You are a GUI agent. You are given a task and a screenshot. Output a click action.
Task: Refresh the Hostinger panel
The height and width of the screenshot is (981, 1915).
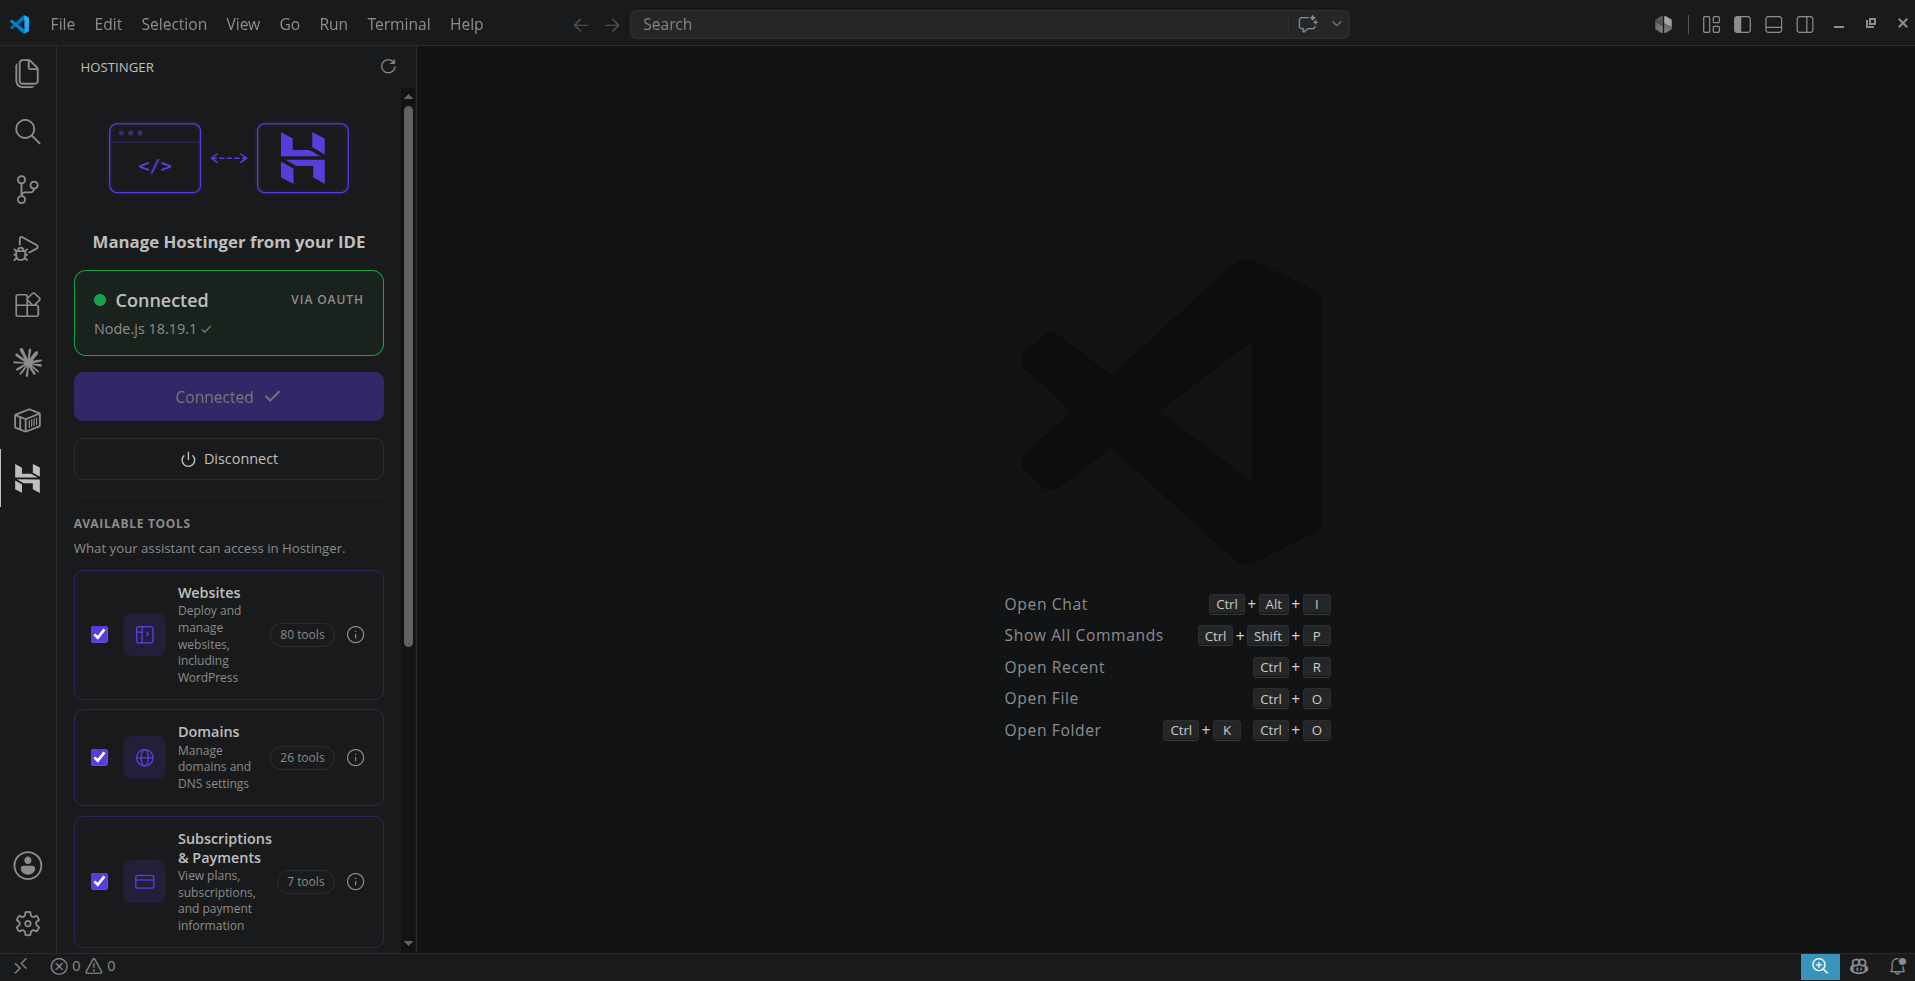[388, 66]
